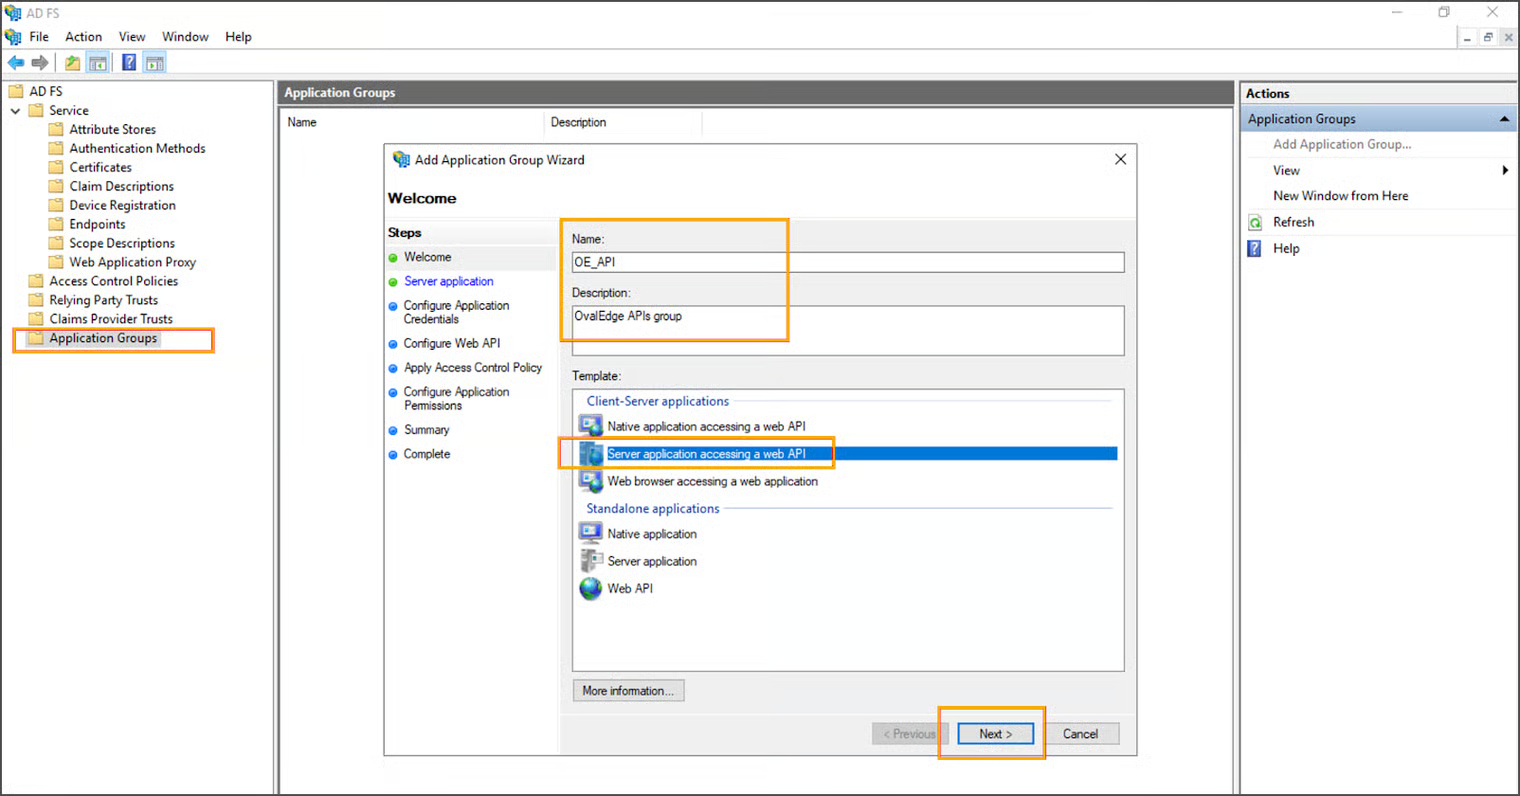Collapse the Service tree node
This screenshot has height=796, width=1520.
pyautogui.click(x=15, y=111)
